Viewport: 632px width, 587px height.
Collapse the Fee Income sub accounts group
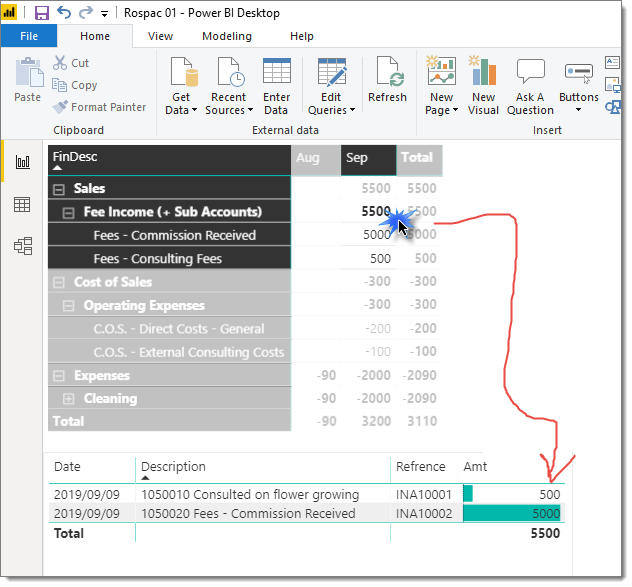click(x=69, y=212)
